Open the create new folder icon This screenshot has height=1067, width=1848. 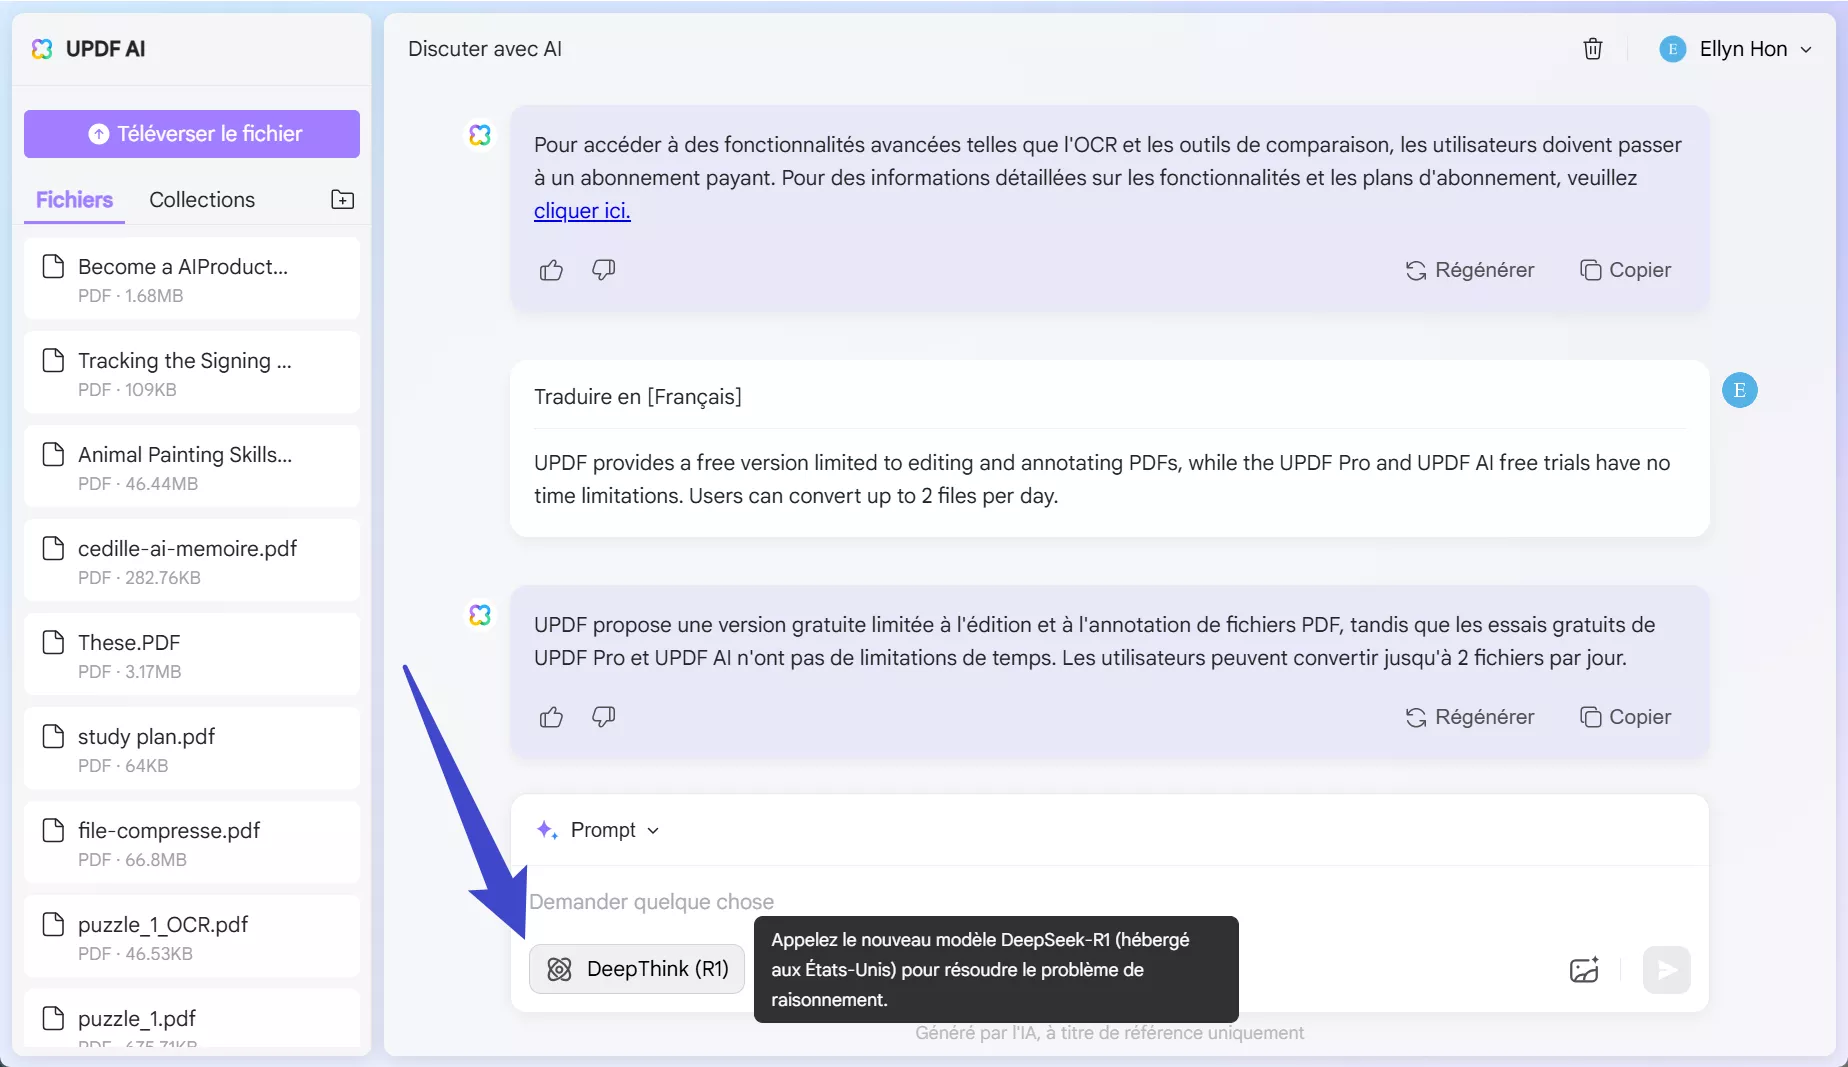pos(341,199)
